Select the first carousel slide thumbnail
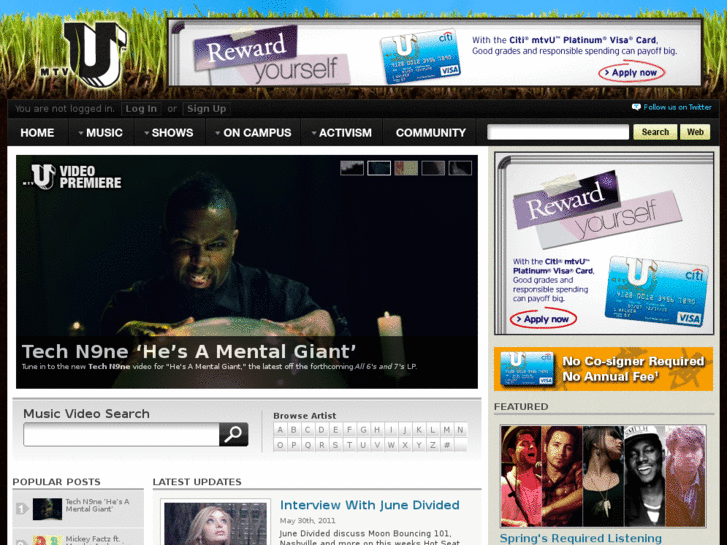Viewport: 727px width, 545px height. pyautogui.click(x=352, y=168)
